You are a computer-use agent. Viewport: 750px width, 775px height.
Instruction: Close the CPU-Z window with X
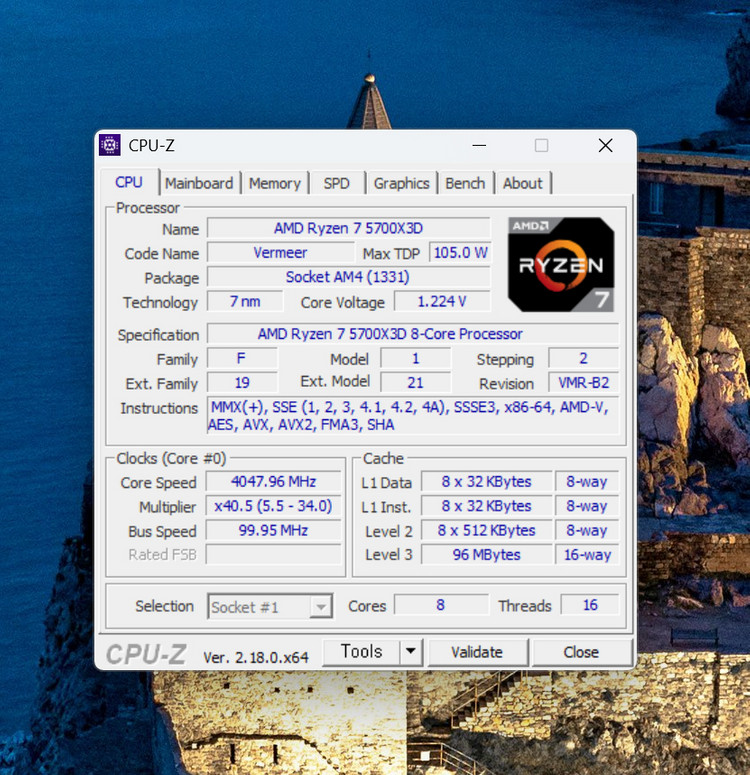(x=605, y=146)
